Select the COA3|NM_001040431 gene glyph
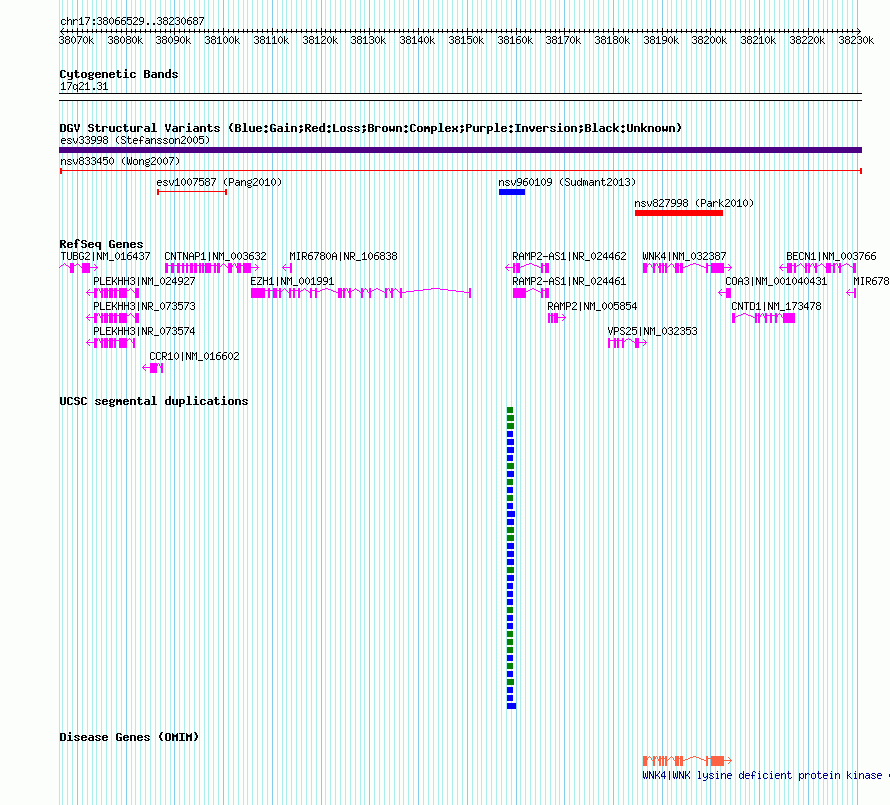 tap(724, 293)
